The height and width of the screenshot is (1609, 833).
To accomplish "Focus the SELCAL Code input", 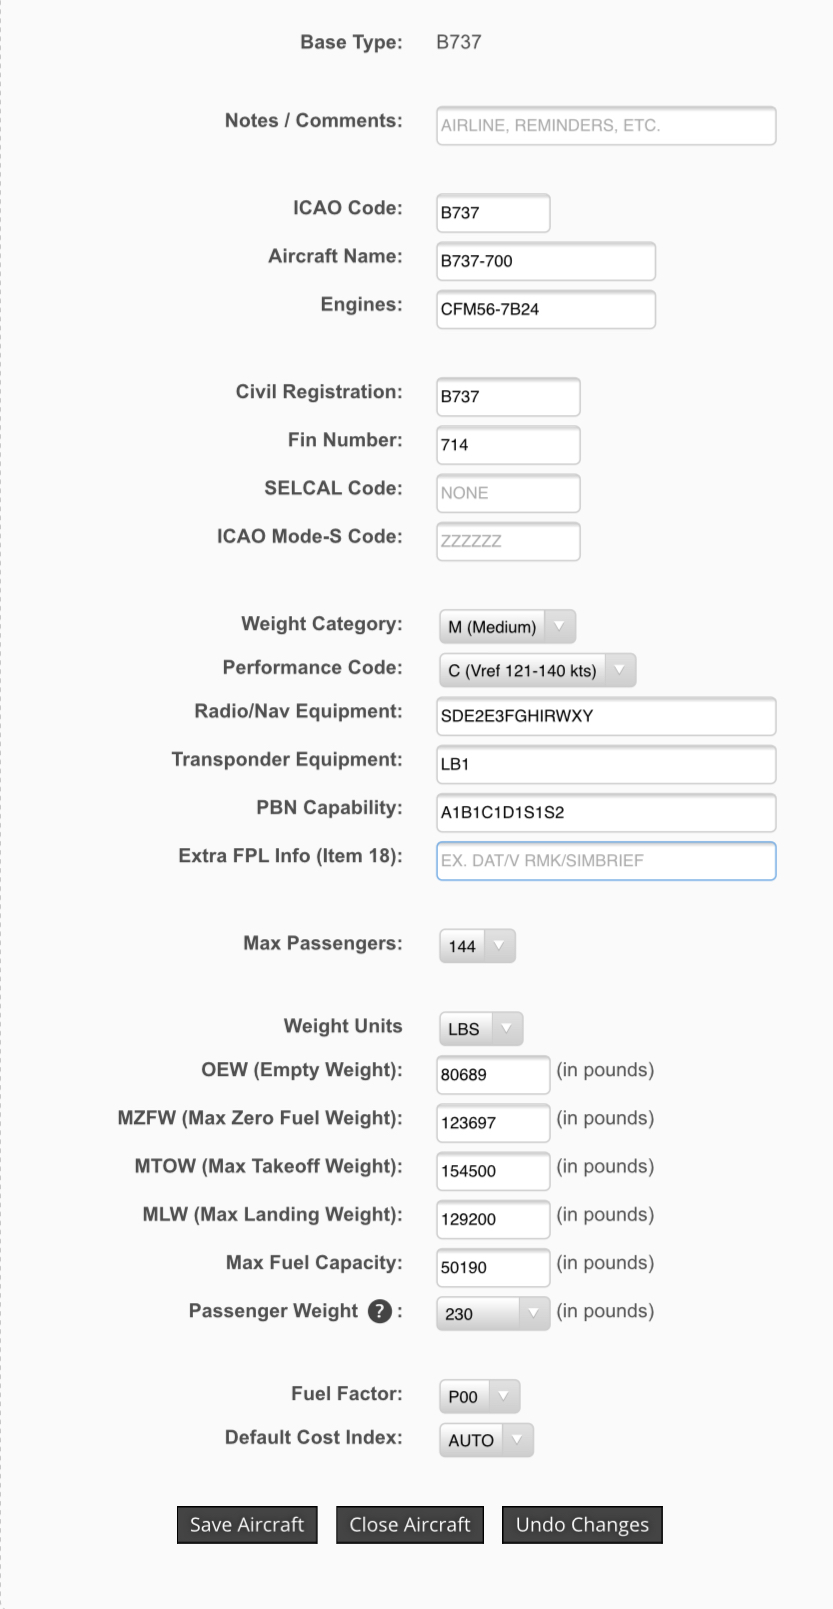I will [x=508, y=493].
